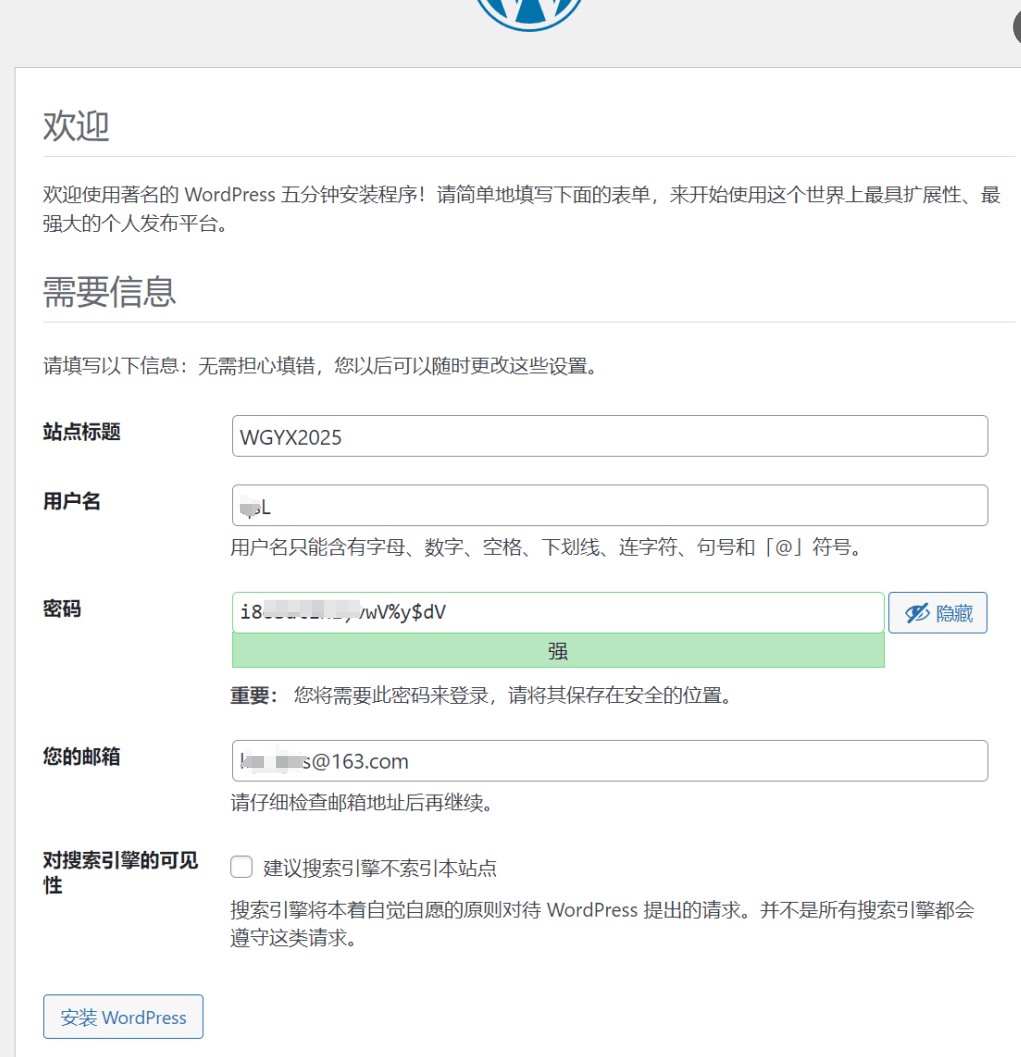Click the green 强 password strength indicator
Image resolution: width=1021 pixels, height=1057 pixels.
coord(558,651)
